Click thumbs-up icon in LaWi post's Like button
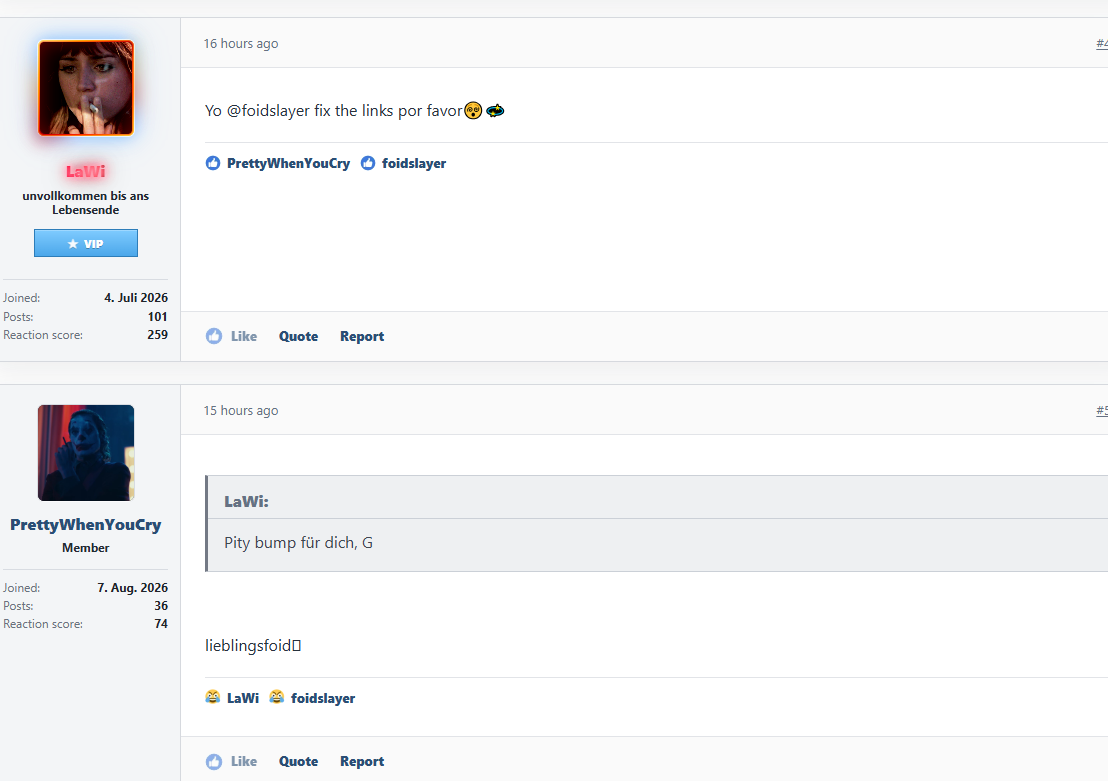The image size is (1108, 781). click(213, 336)
